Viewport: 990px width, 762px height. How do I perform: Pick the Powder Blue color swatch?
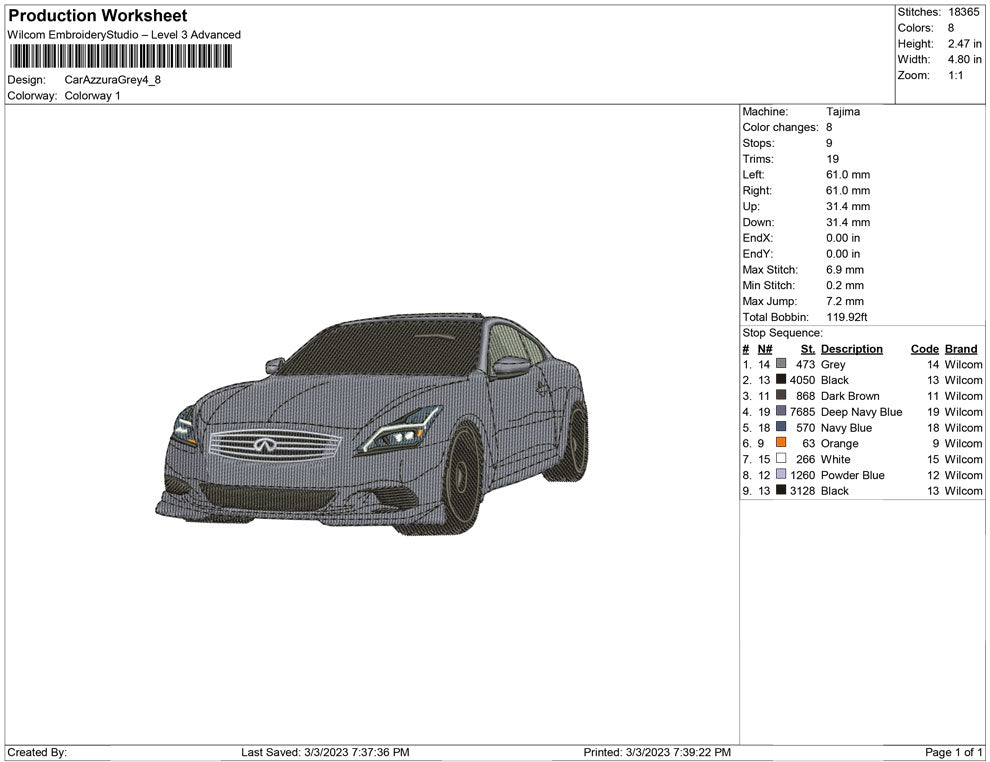781,475
